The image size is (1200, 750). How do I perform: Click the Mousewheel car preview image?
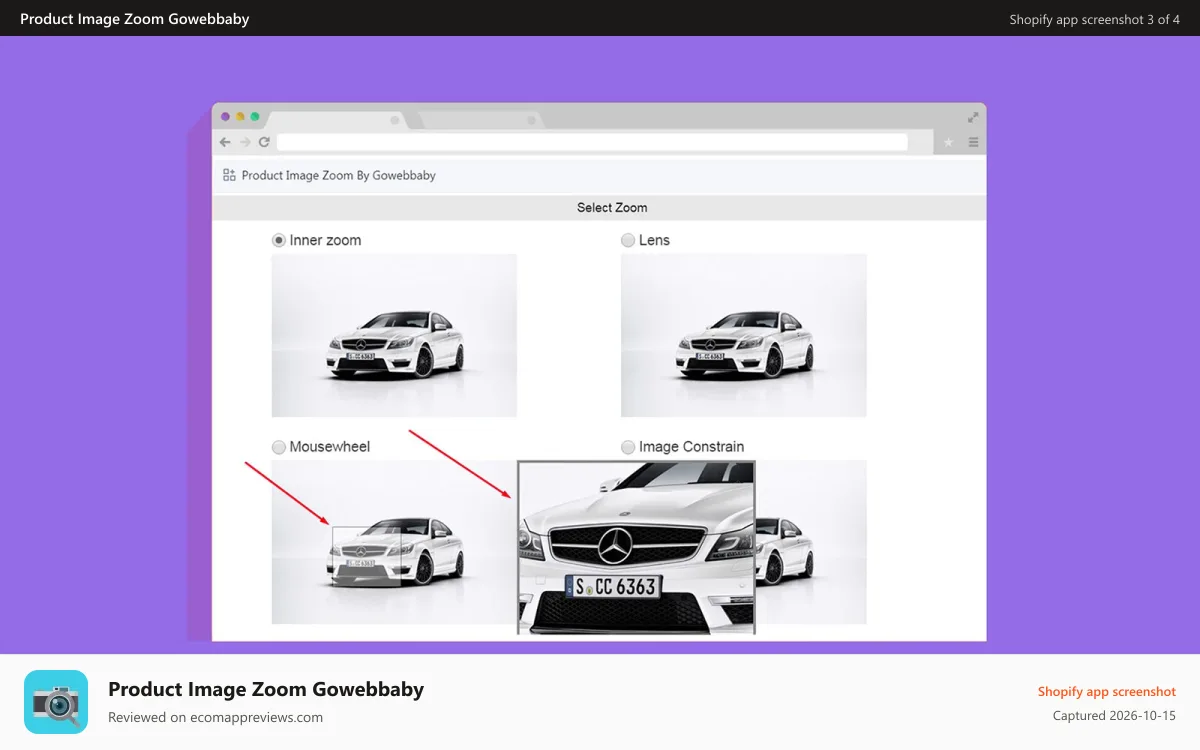[394, 542]
